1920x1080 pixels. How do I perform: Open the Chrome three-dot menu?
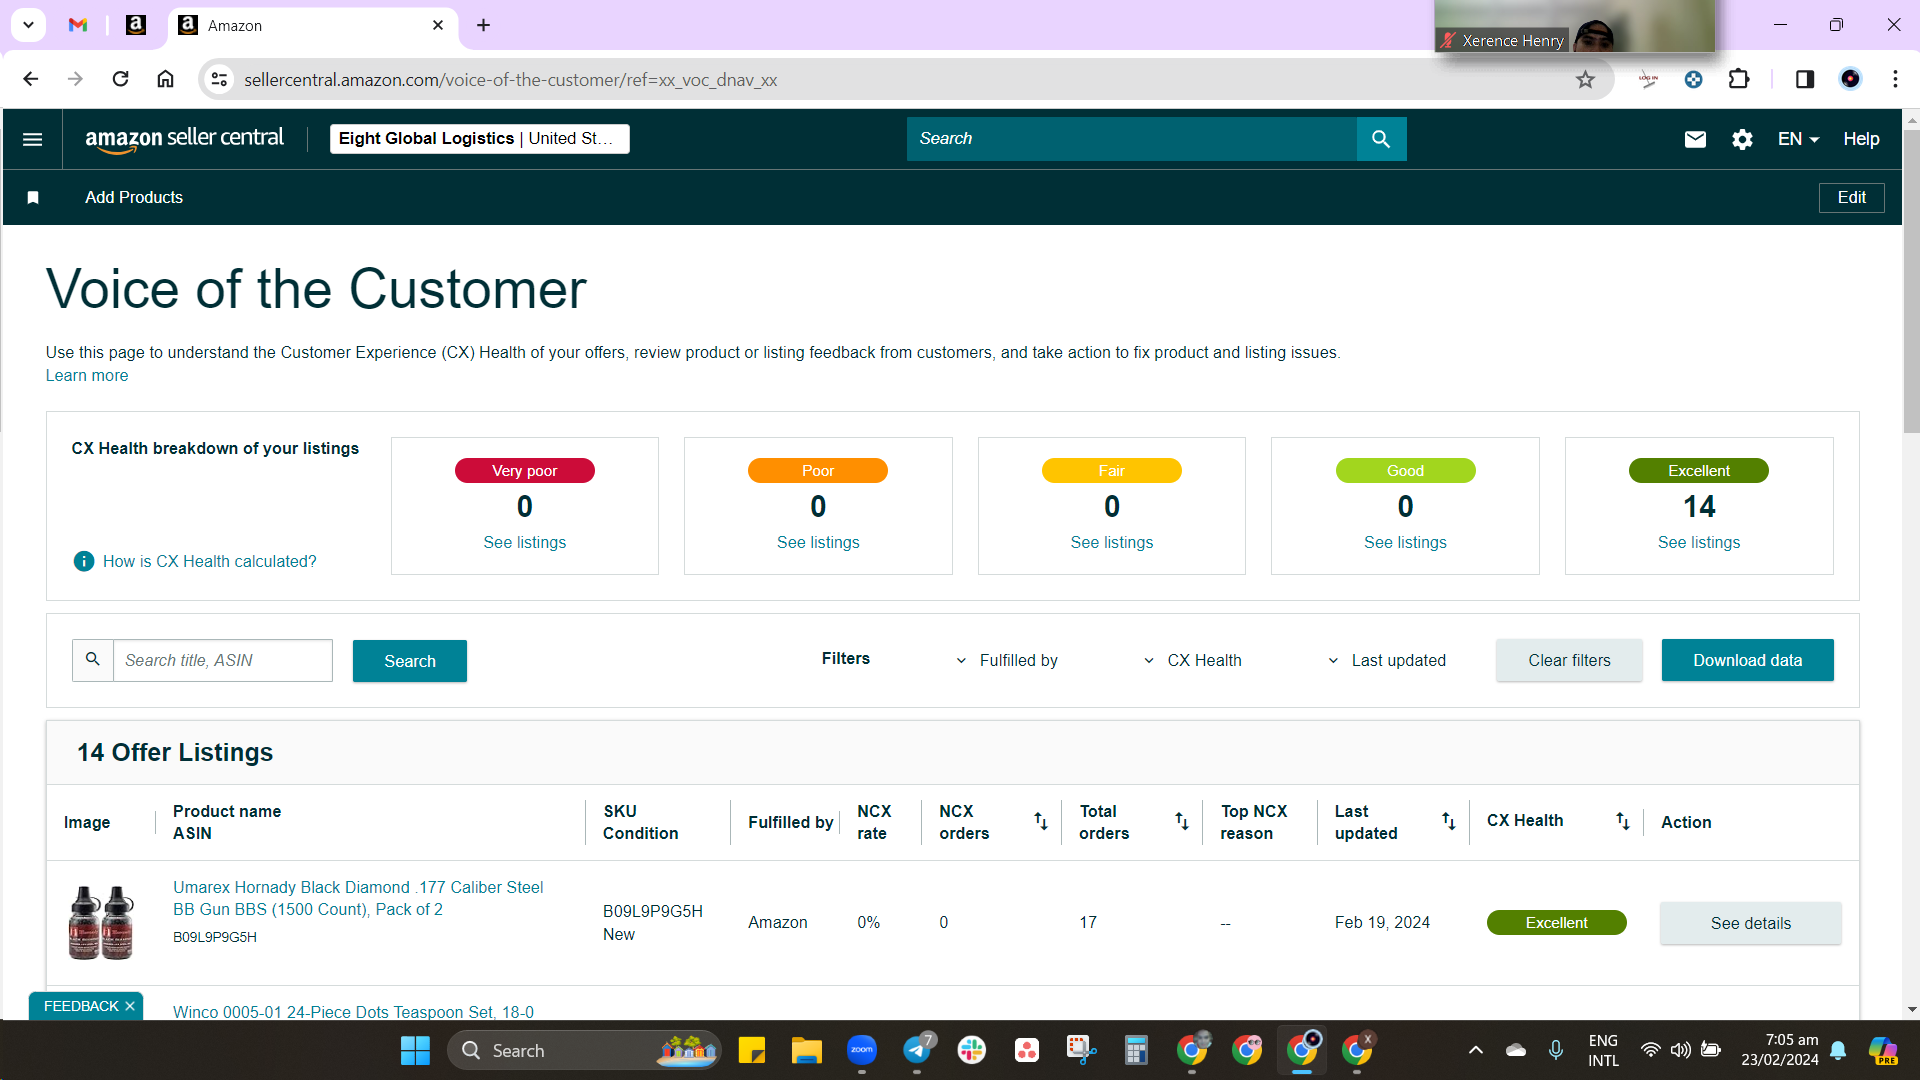point(1895,79)
